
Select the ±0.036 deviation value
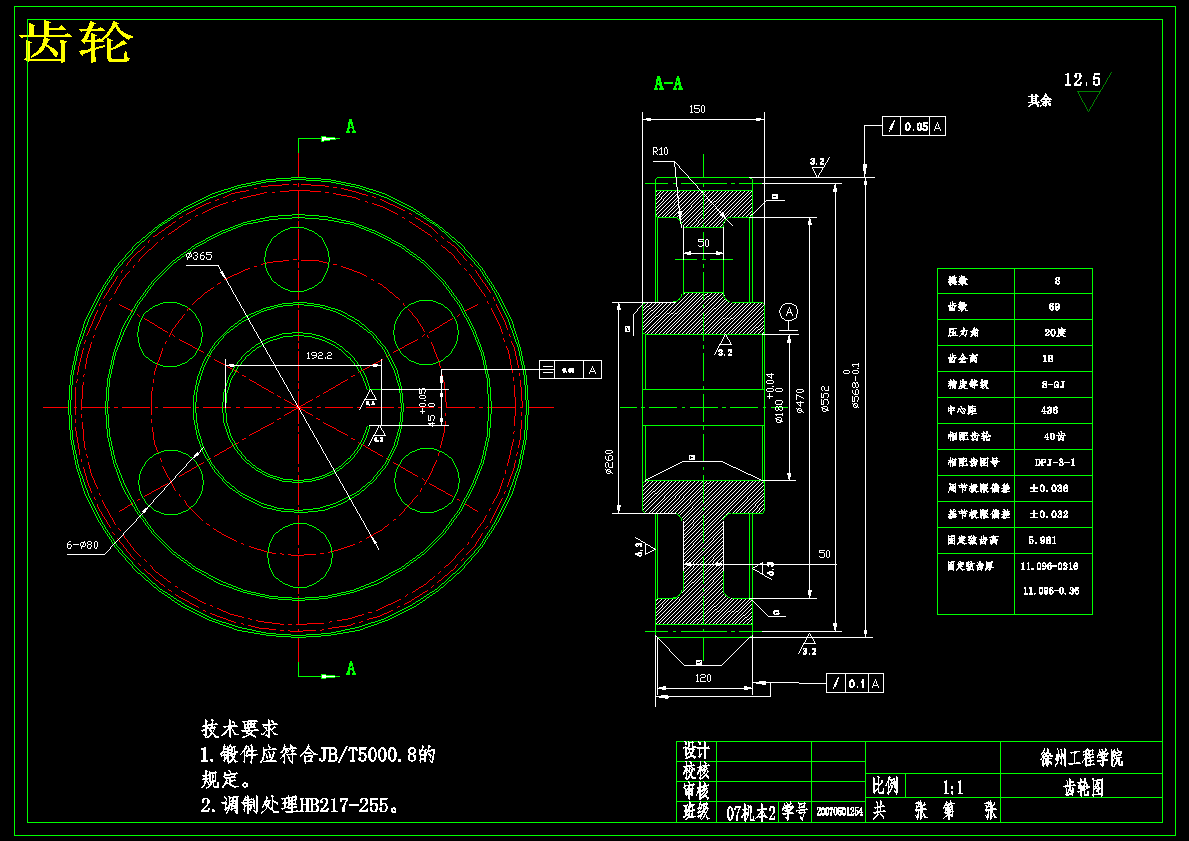[x=1049, y=488]
